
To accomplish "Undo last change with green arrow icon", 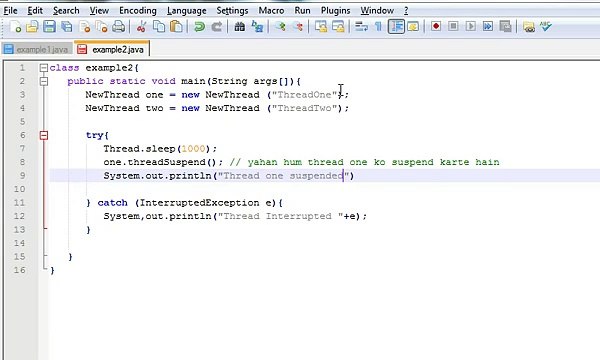I will point(199,26).
